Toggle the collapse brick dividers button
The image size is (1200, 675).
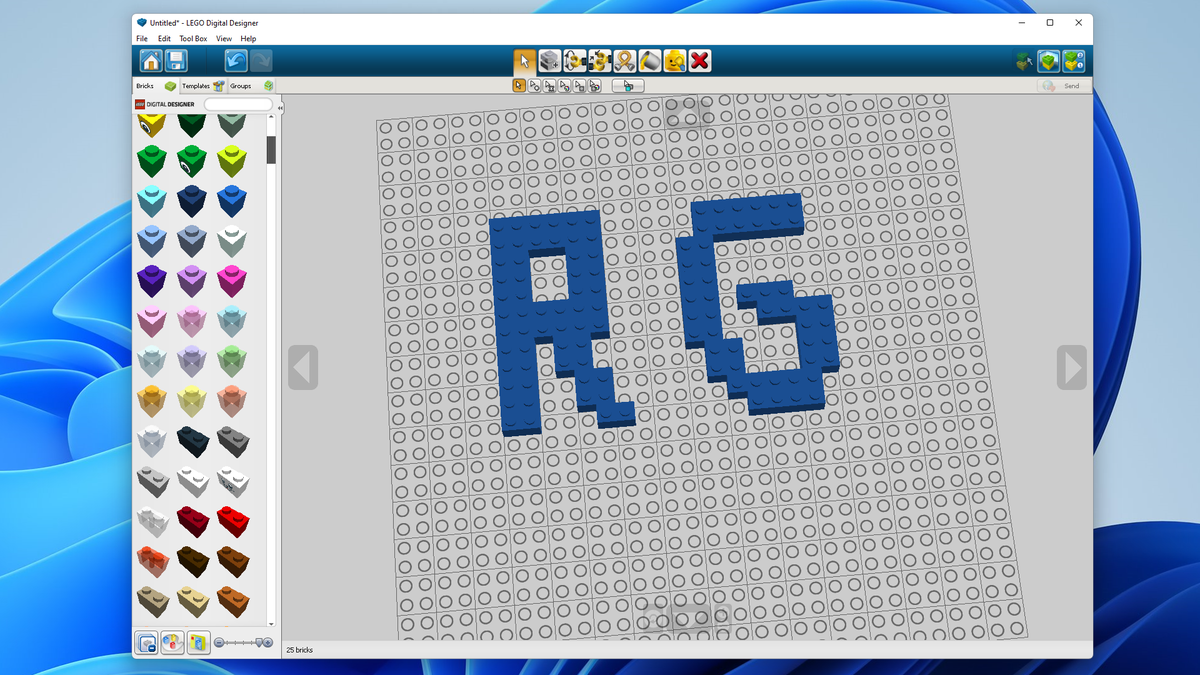[146, 642]
